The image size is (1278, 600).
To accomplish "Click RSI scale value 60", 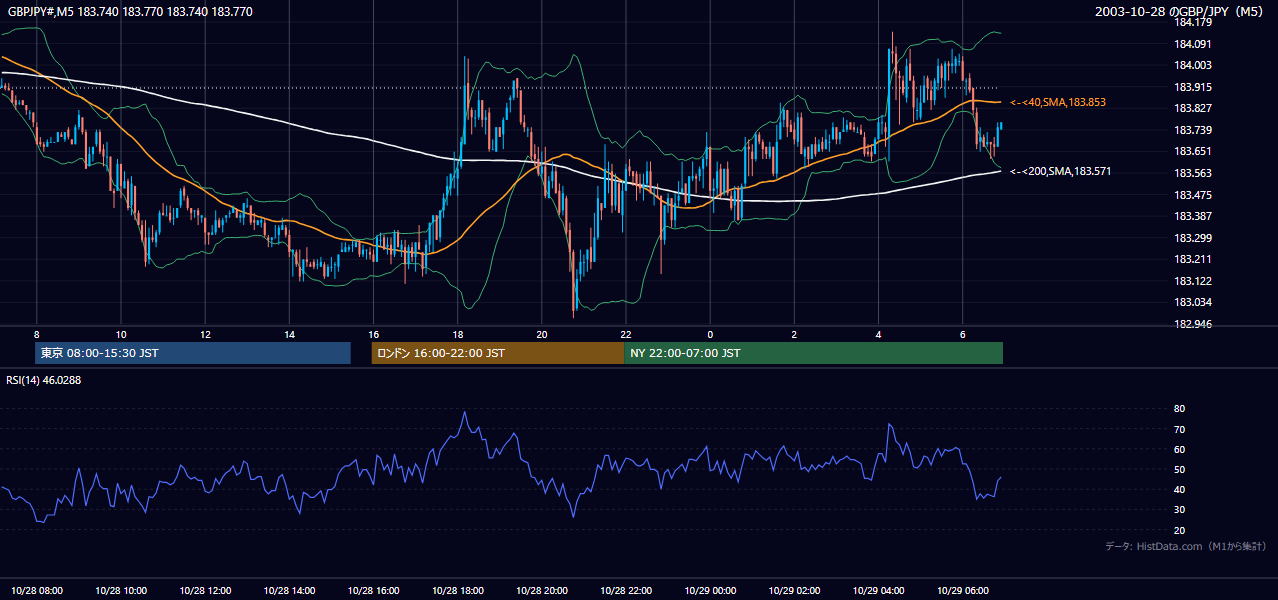I will coord(1179,449).
